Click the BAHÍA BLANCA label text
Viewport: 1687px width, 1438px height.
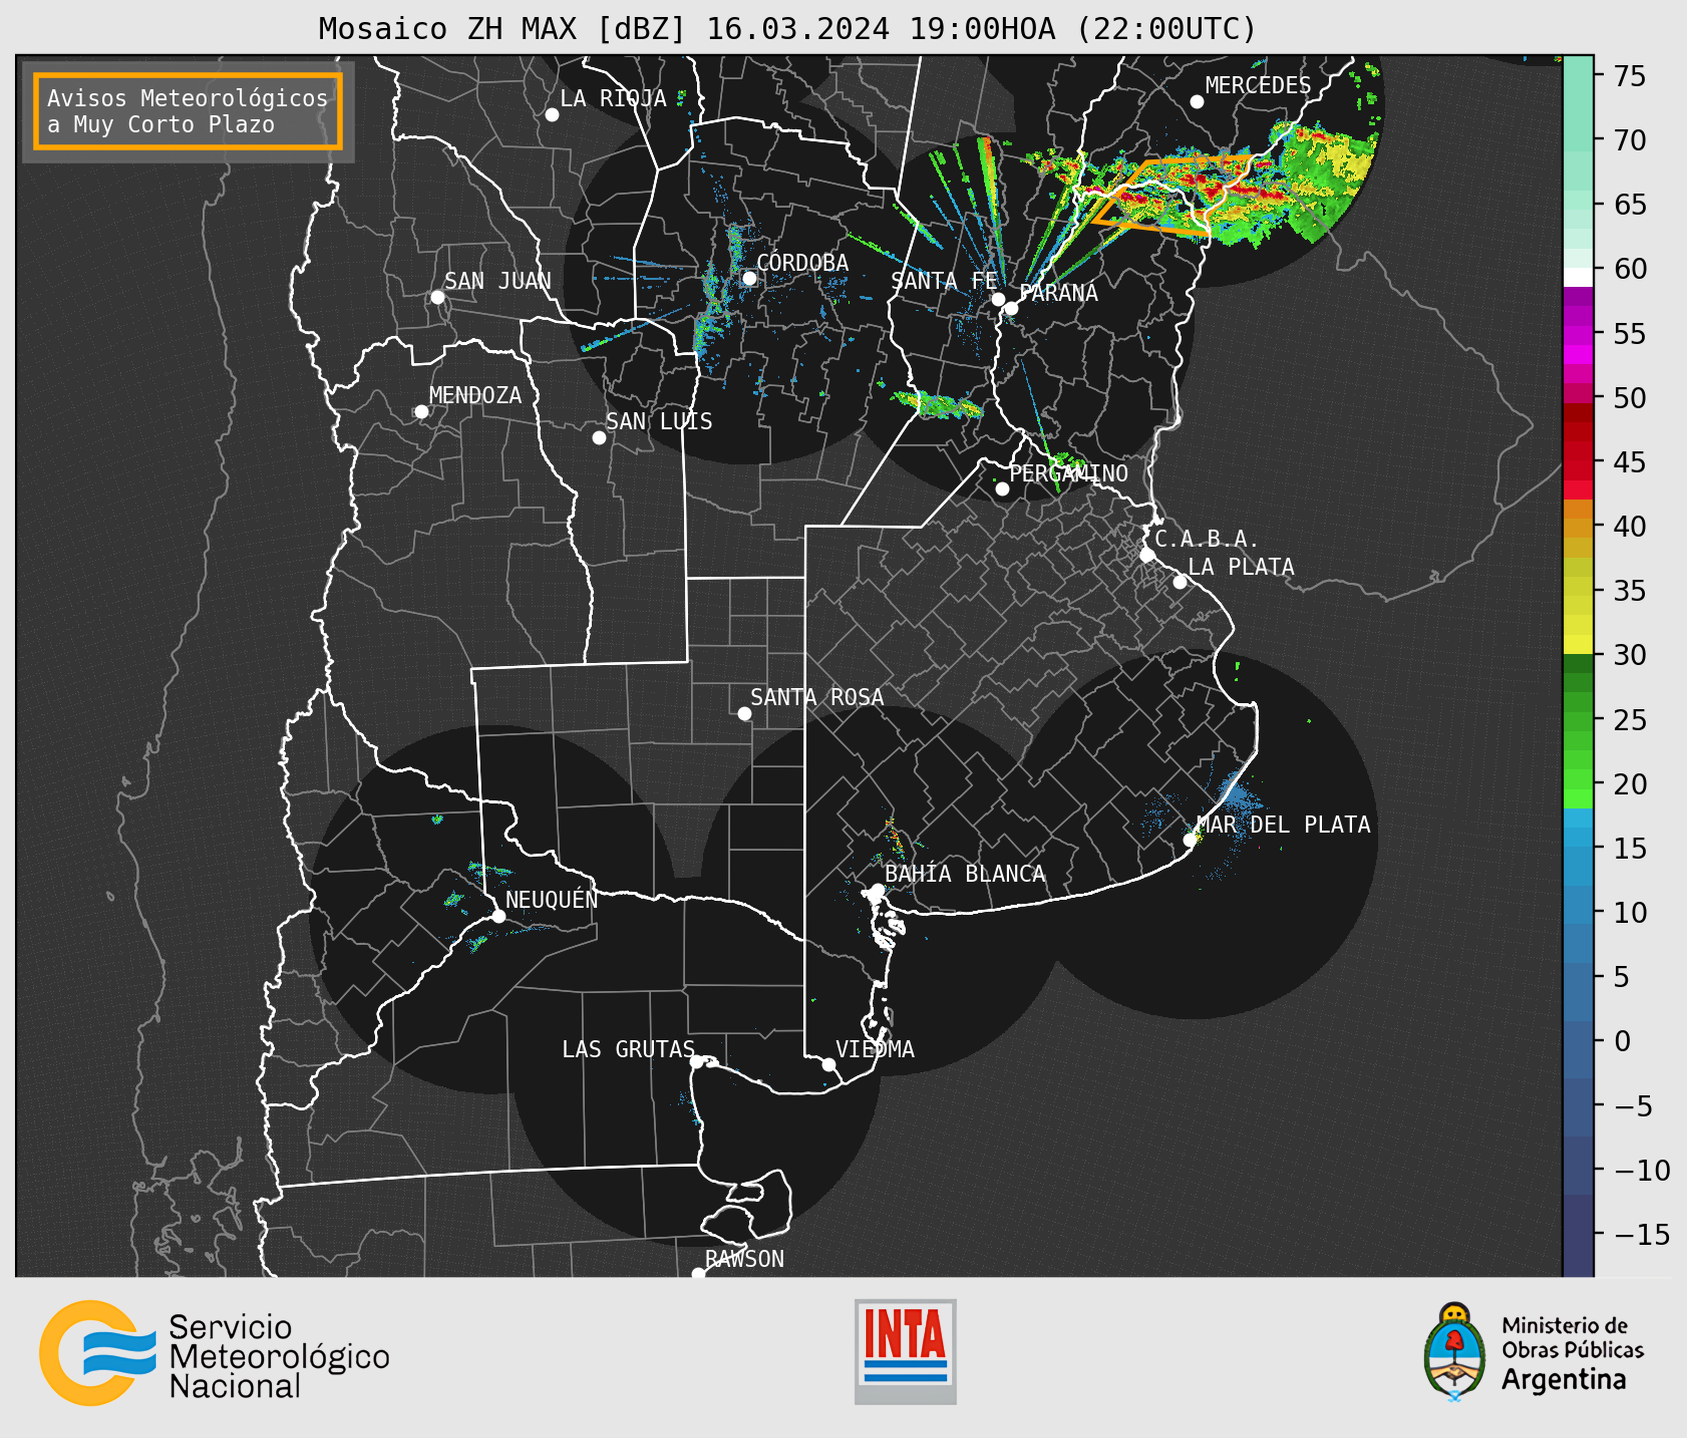pyautogui.click(x=965, y=874)
